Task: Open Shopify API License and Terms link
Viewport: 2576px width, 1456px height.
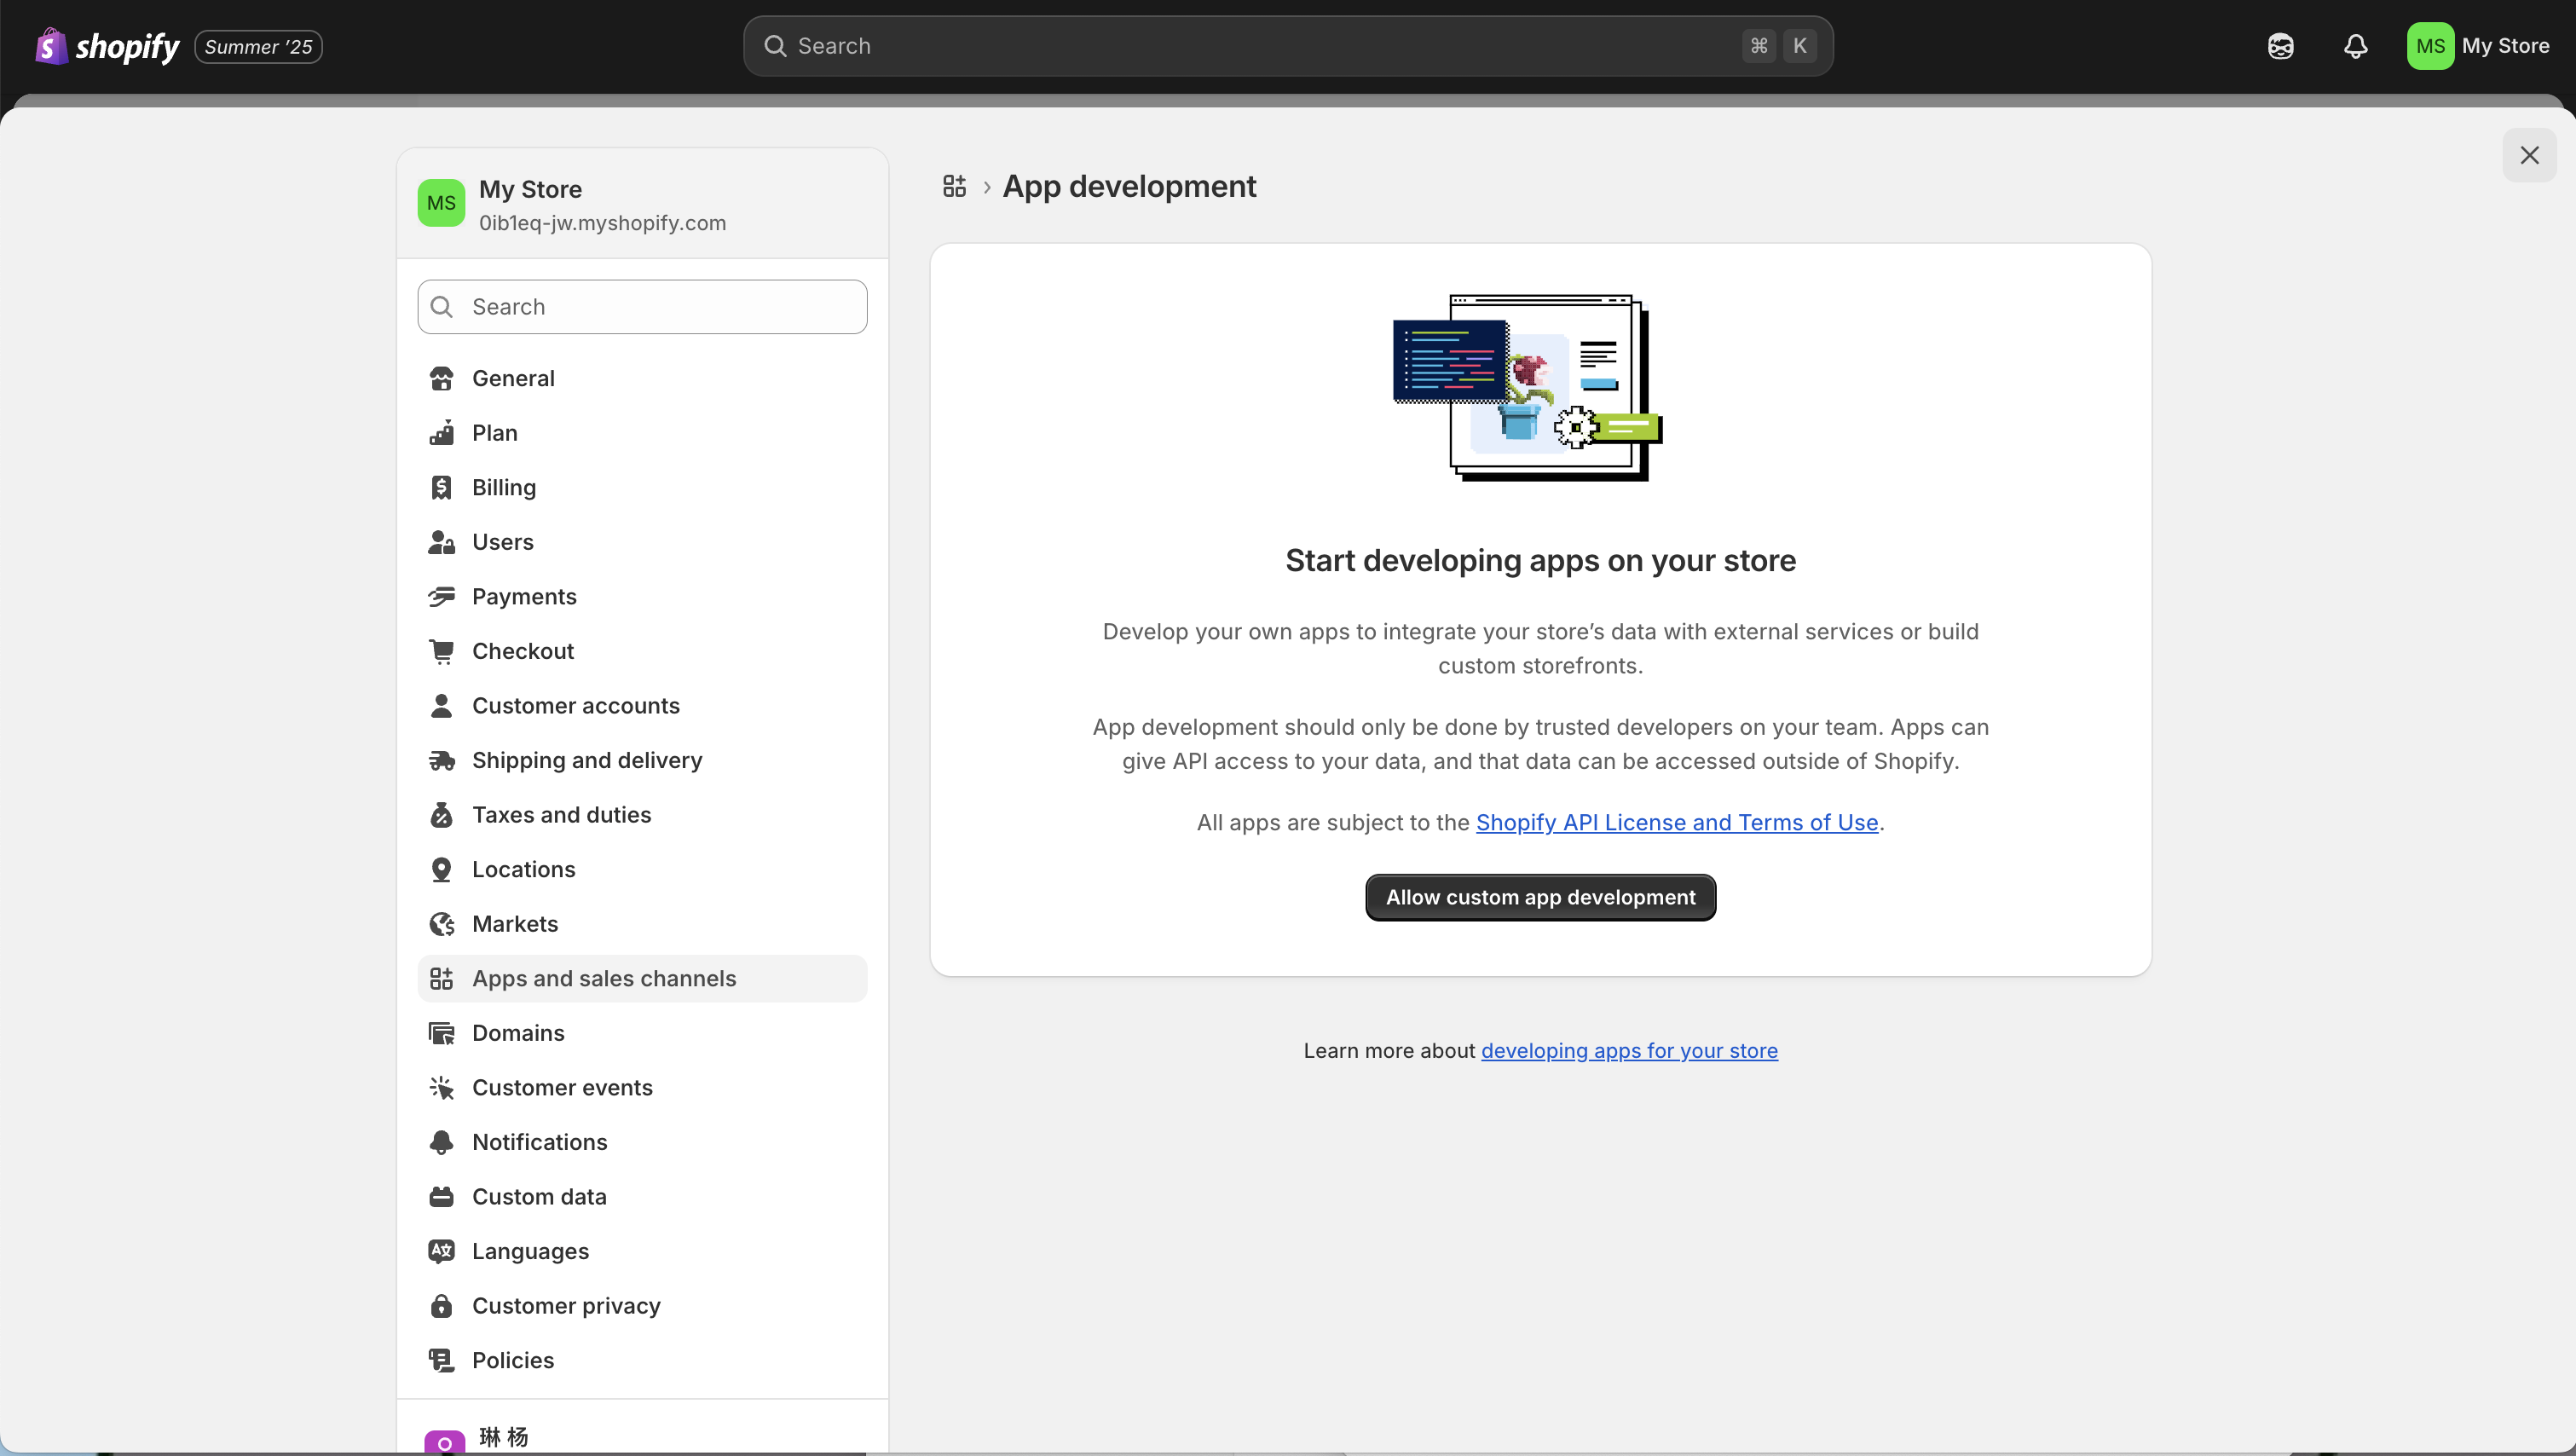Action: [x=1677, y=822]
